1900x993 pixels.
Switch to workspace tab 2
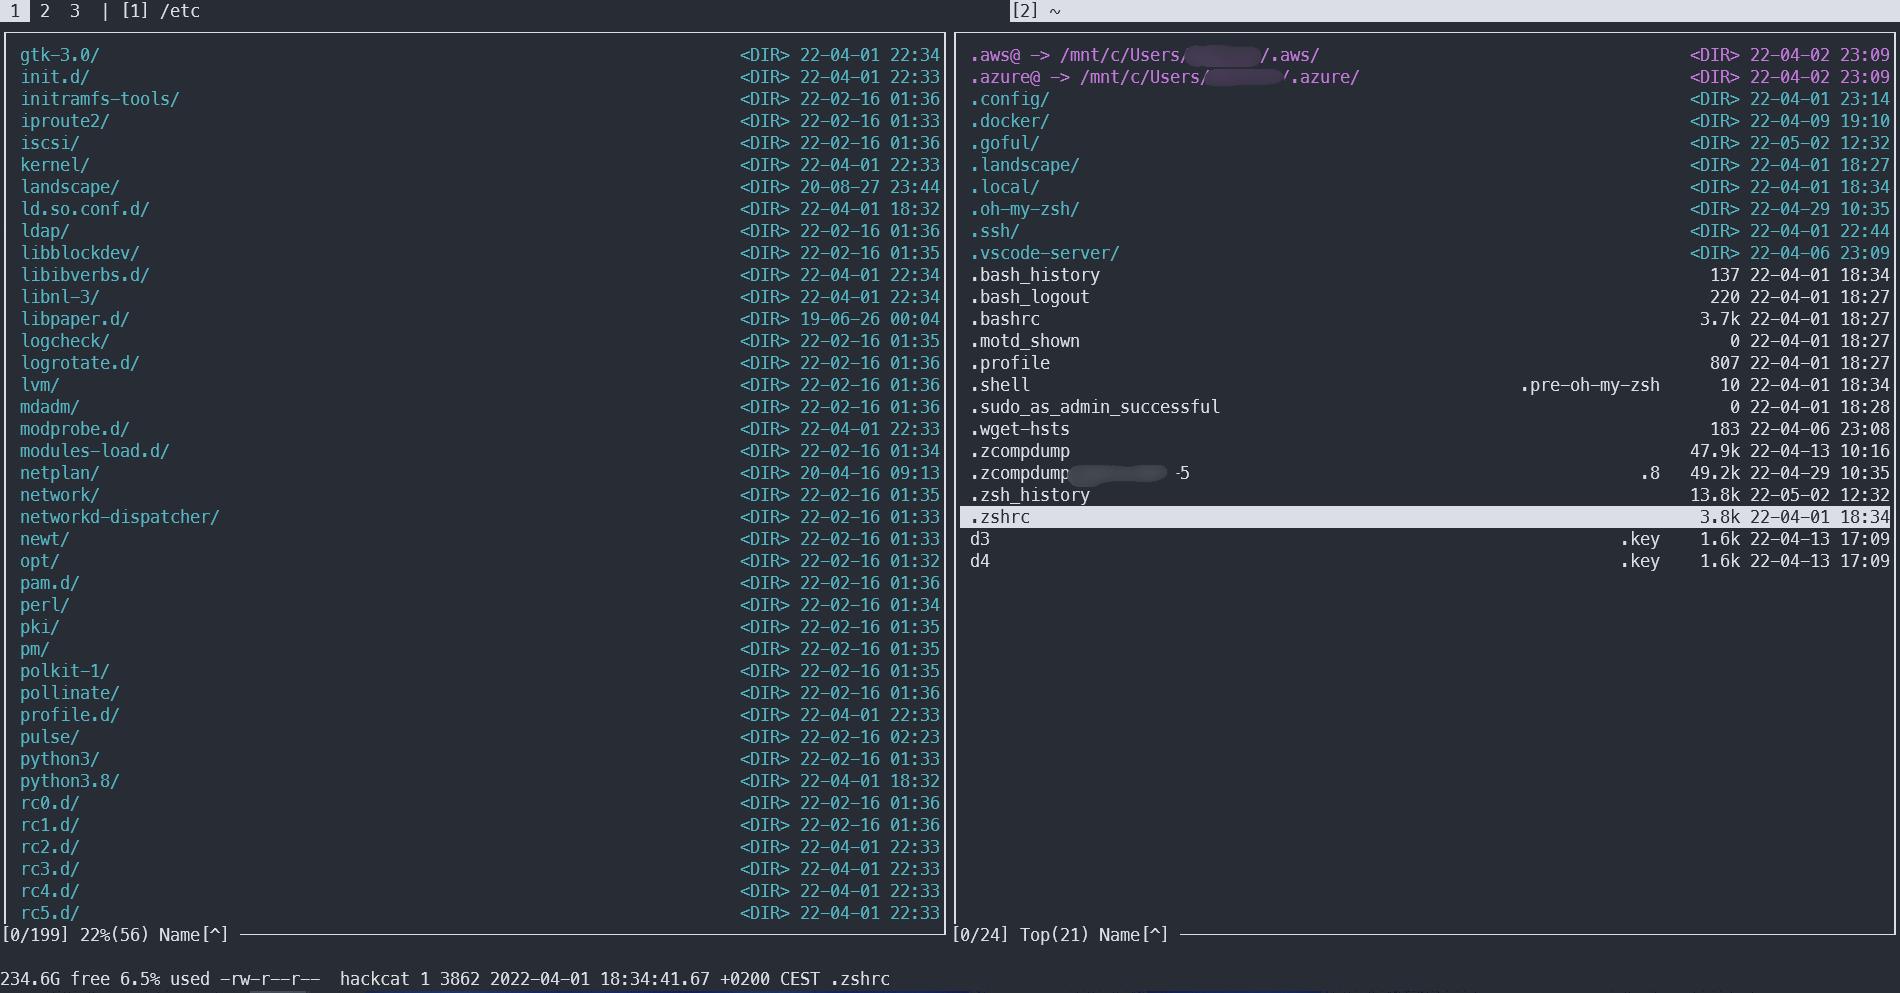coord(45,11)
